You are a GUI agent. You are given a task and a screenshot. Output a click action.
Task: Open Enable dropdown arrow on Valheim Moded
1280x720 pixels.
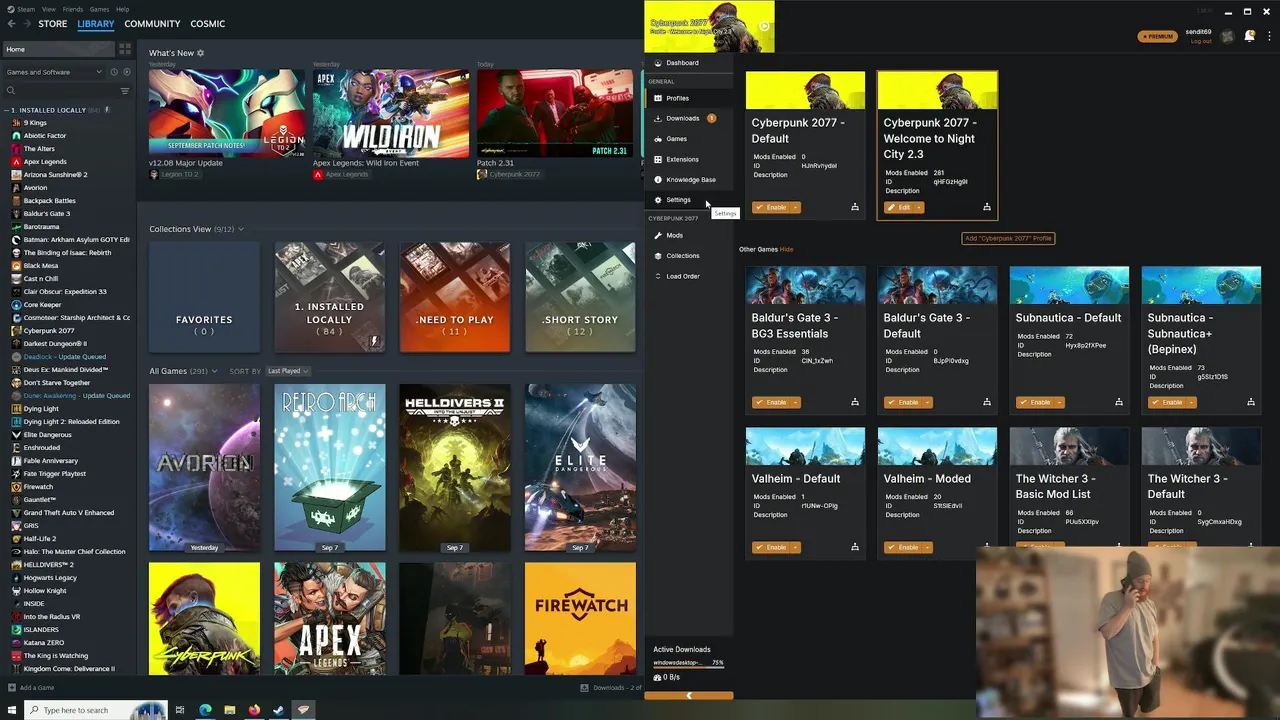coord(927,547)
